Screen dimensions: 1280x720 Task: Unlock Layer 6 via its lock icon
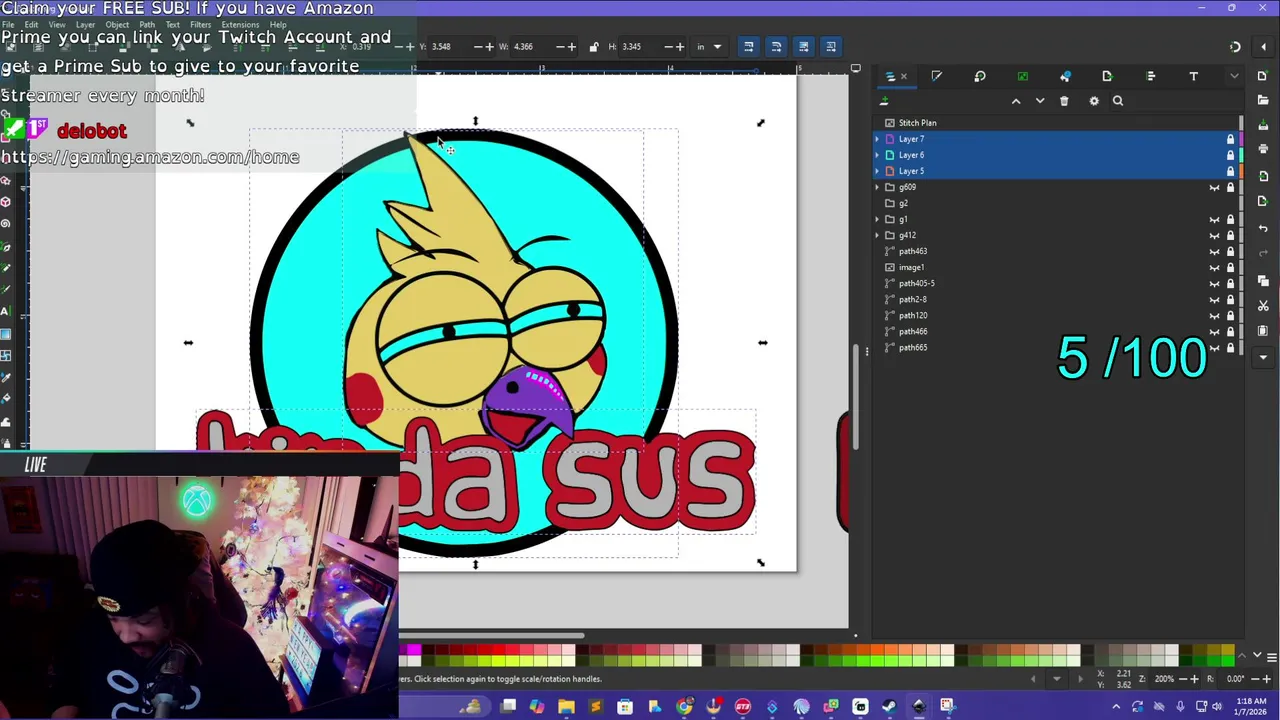1230,155
